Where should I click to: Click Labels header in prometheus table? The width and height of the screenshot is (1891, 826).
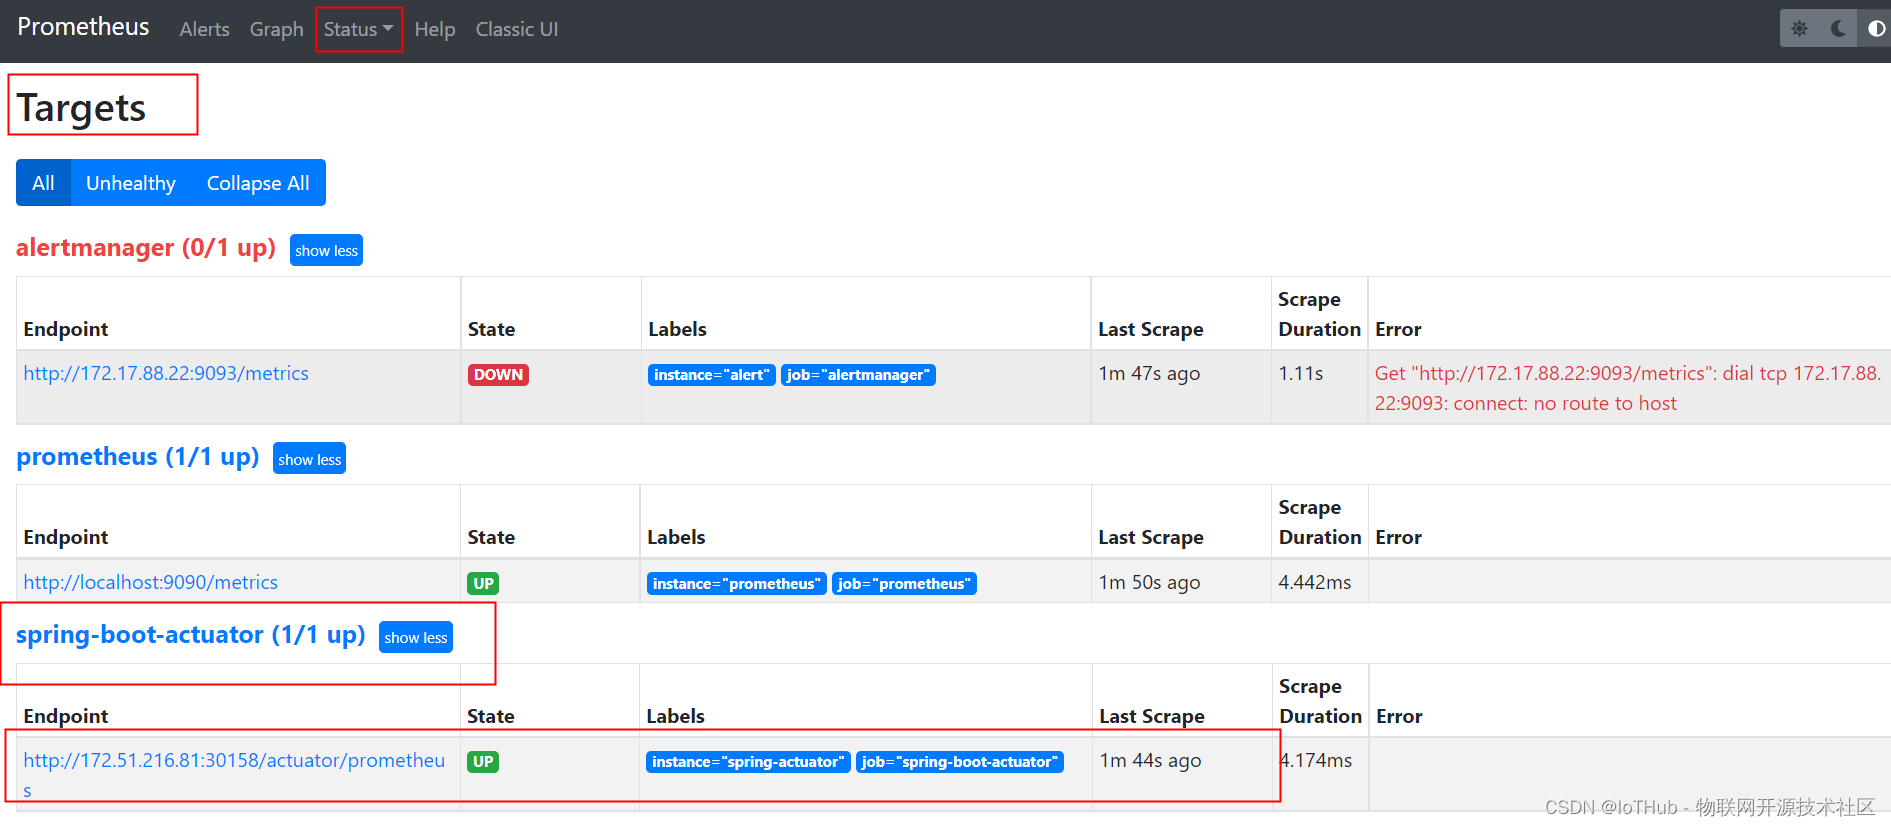pos(676,537)
